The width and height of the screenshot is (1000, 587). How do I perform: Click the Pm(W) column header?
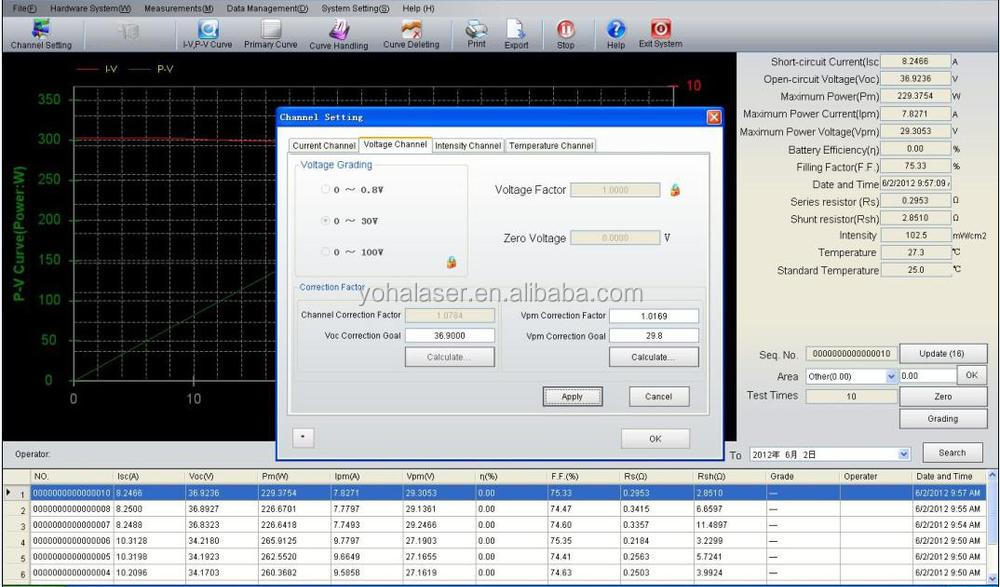(x=295, y=477)
